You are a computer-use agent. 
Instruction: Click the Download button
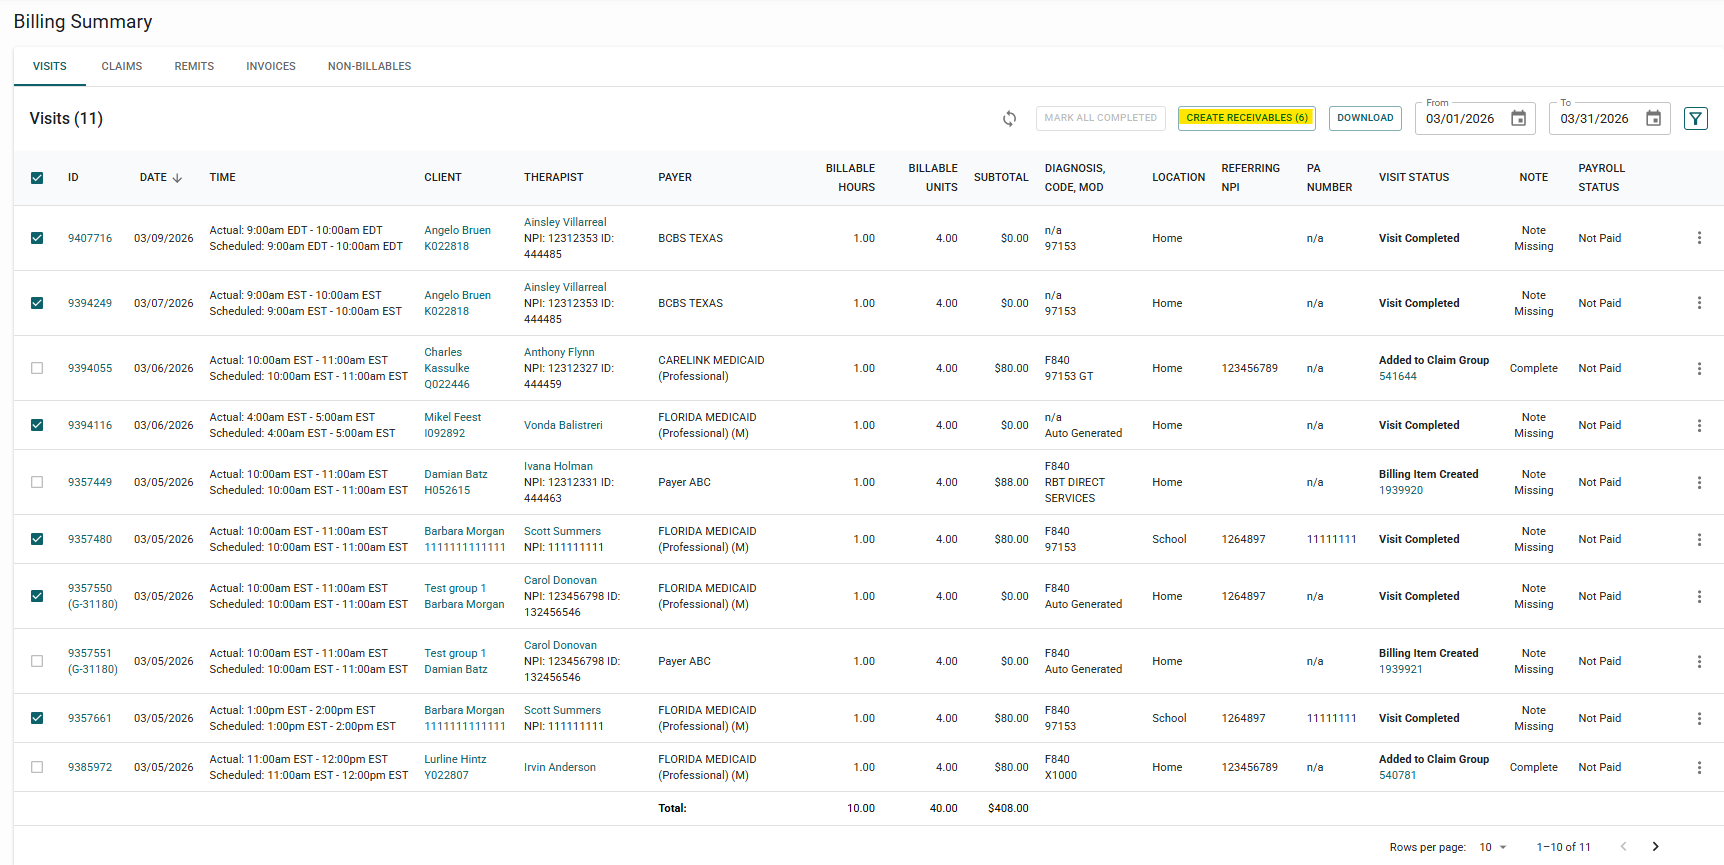coord(1364,118)
